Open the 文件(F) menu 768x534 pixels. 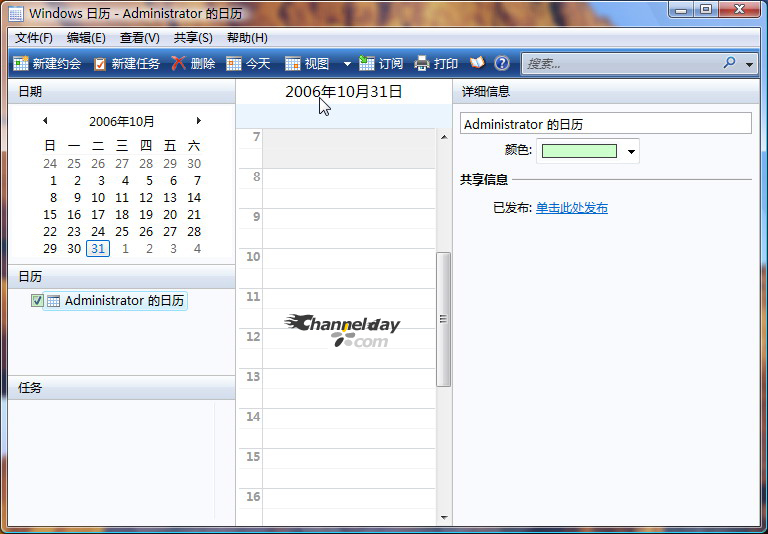pos(34,38)
